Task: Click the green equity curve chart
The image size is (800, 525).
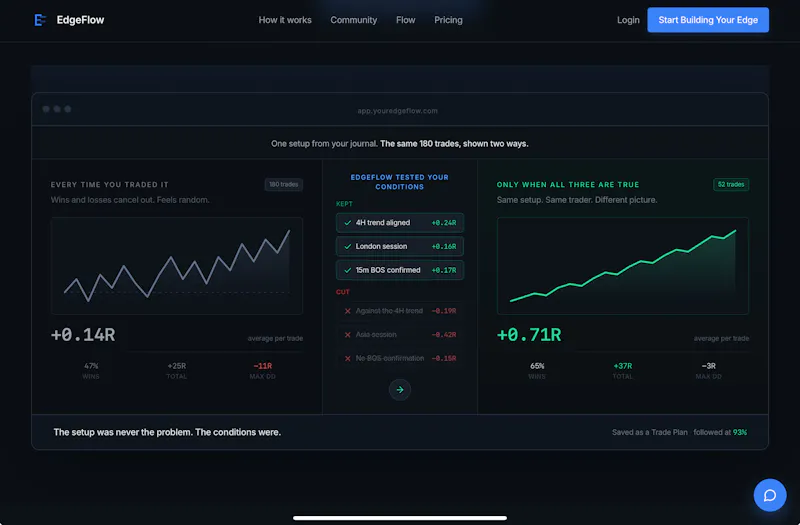Action: pyautogui.click(x=622, y=266)
